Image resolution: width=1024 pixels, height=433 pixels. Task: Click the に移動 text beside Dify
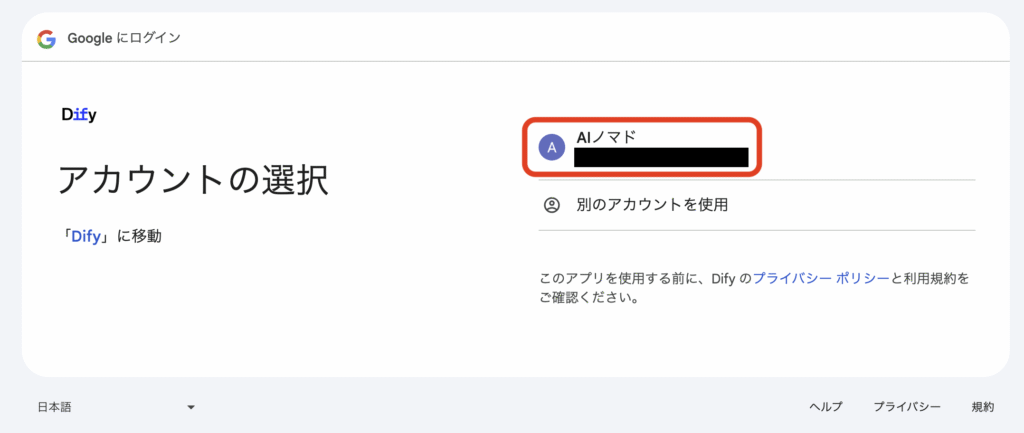coord(139,236)
